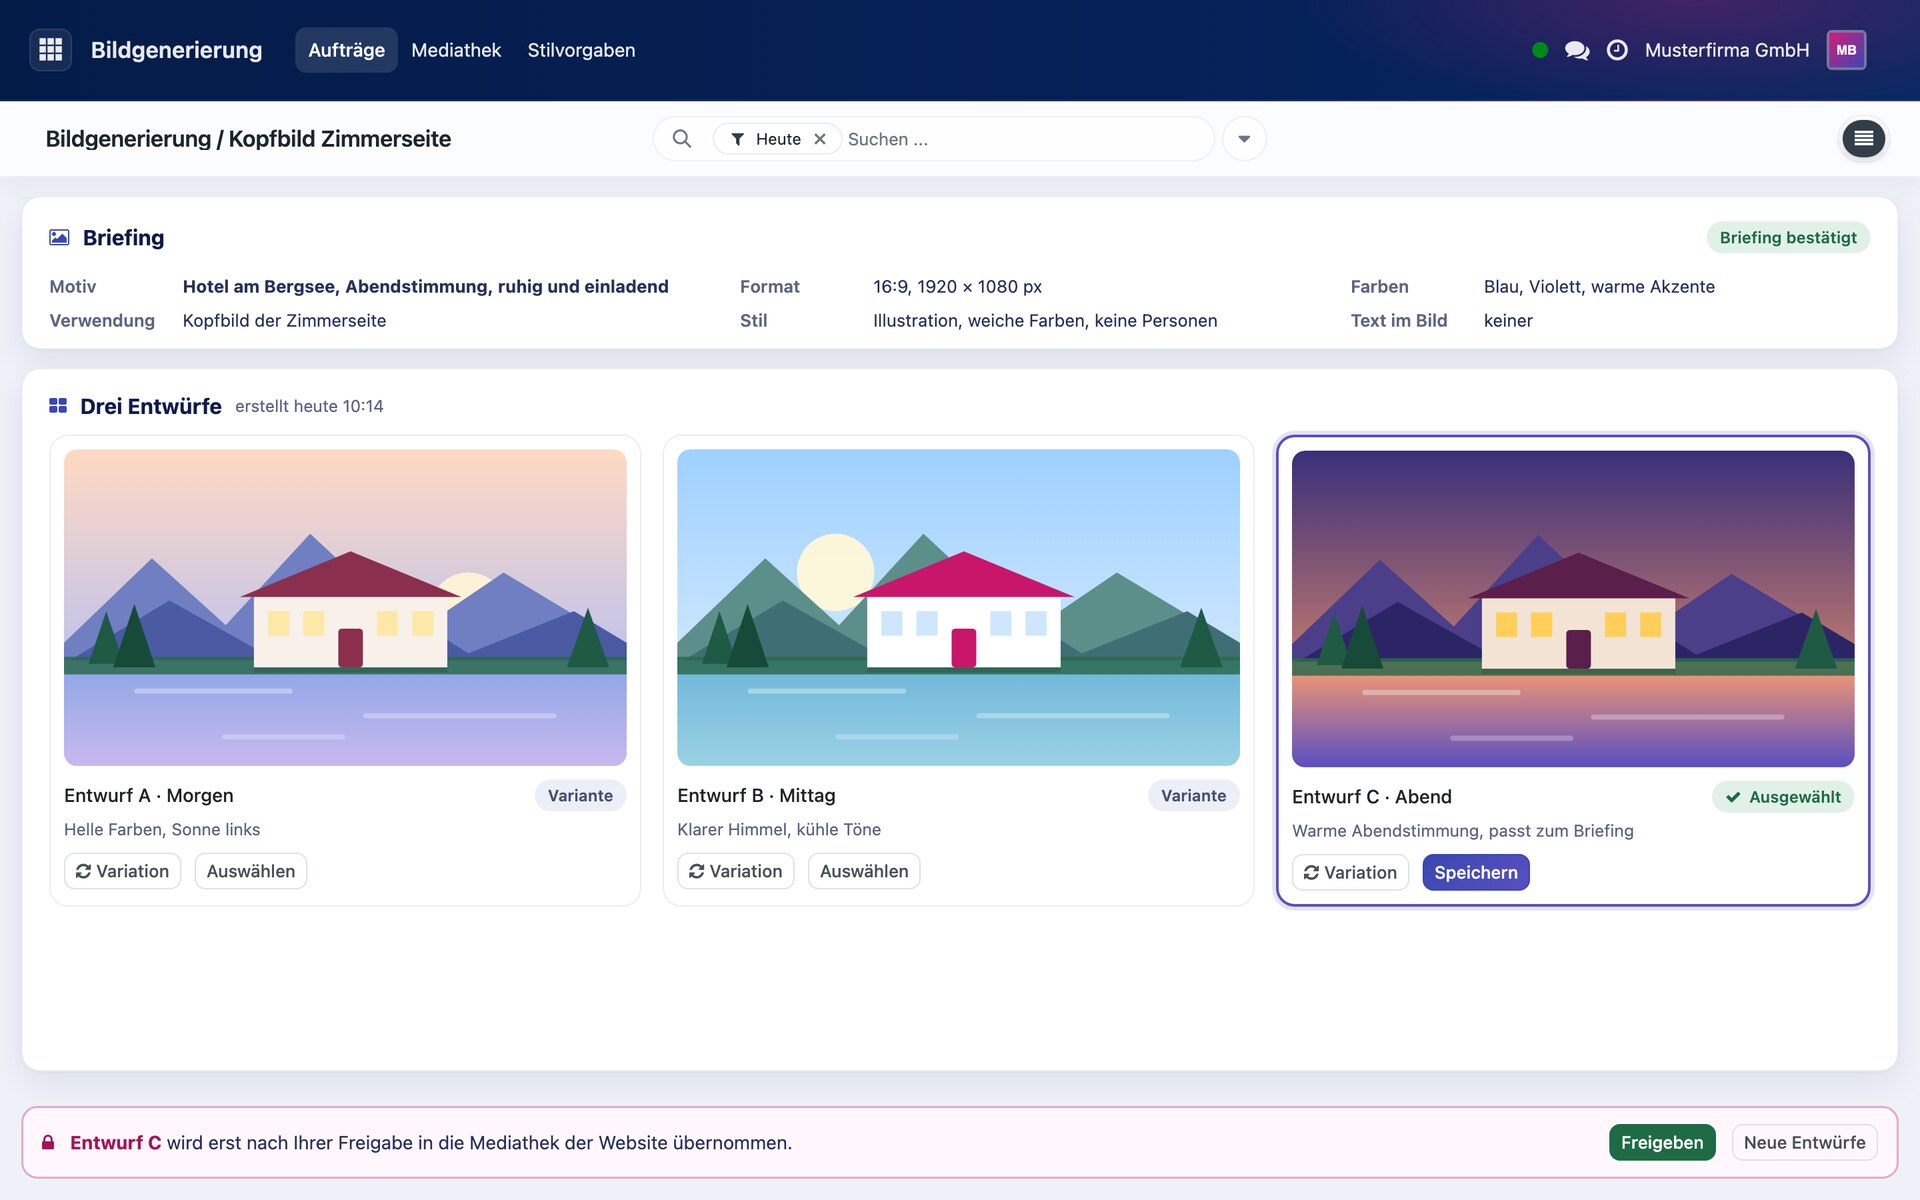The image size is (1920, 1200).
Task: Open Entwurf B Mittag thumbnail
Action: click(x=958, y=607)
